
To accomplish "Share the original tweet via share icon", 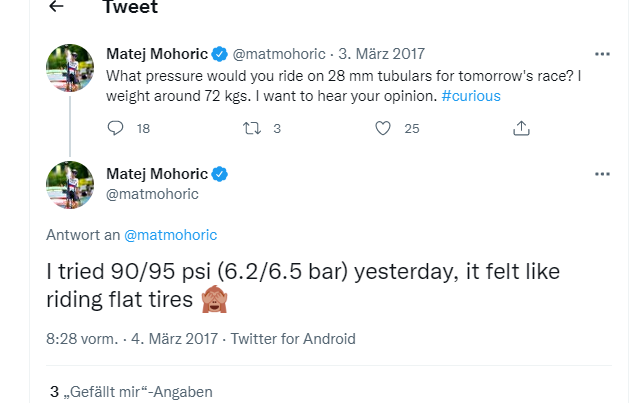I will (x=520, y=128).
